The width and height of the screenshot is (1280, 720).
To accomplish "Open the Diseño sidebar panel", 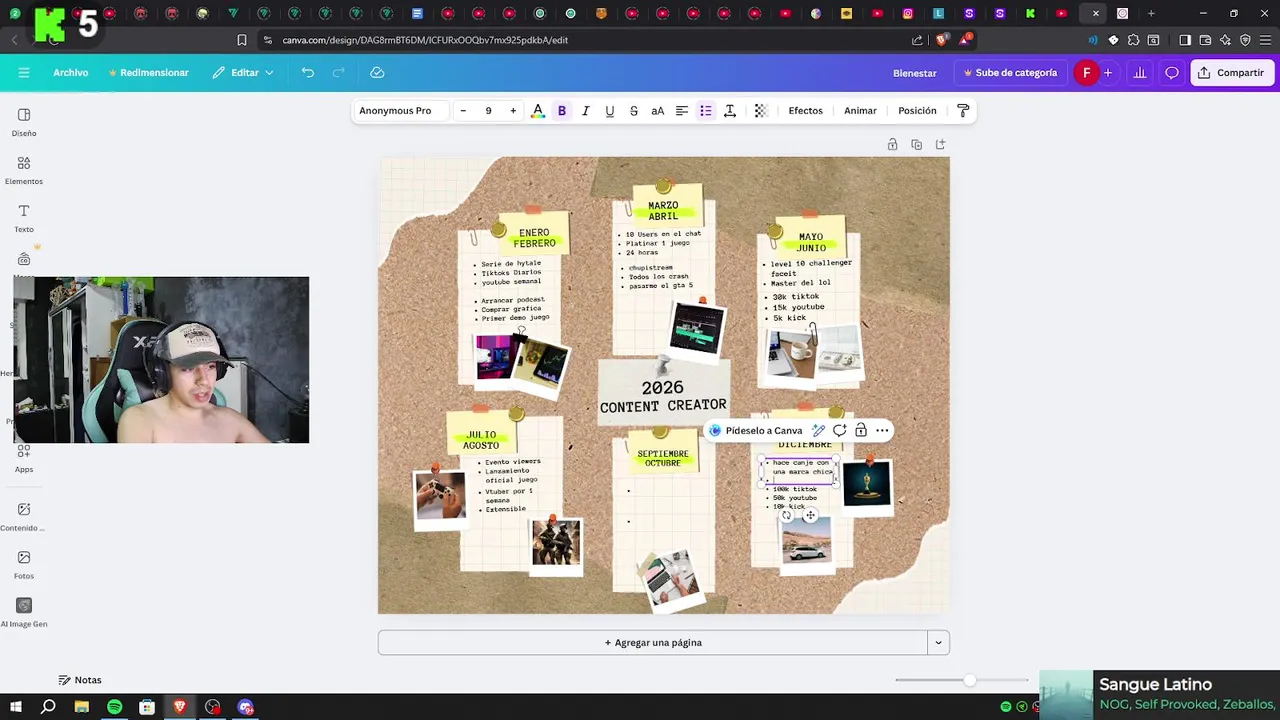I will click(24, 122).
